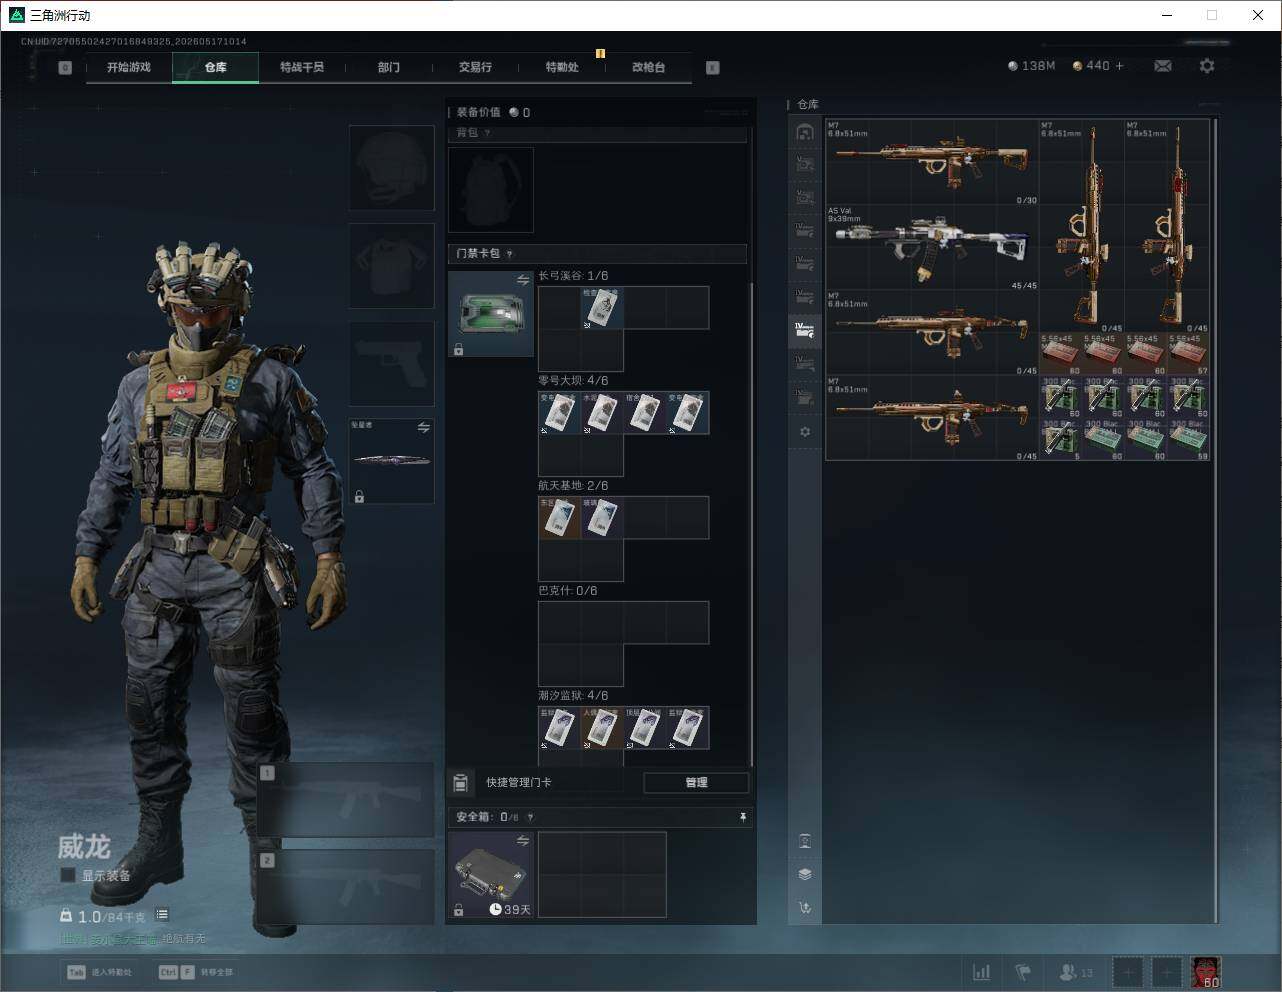Open warehouse box settings gear
The image size is (1282, 992).
click(x=805, y=432)
